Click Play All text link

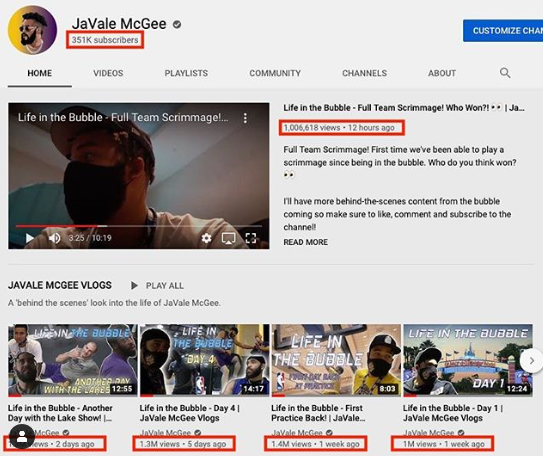[x=164, y=286]
